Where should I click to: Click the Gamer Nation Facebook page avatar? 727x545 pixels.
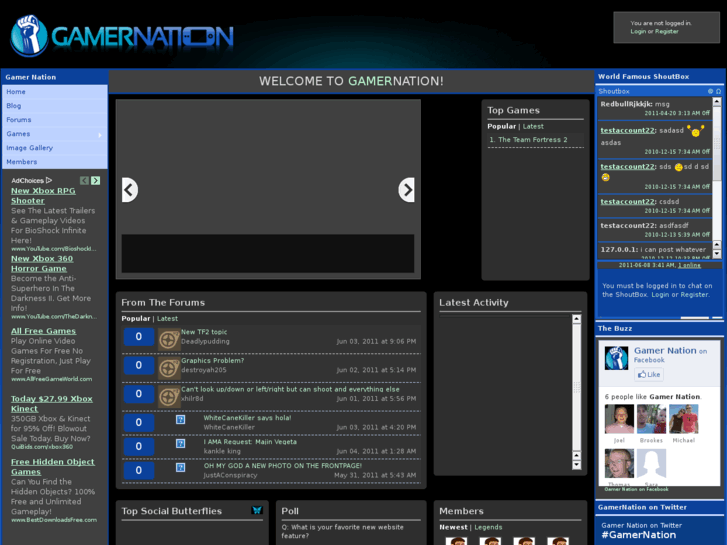[x=616, y=357]
